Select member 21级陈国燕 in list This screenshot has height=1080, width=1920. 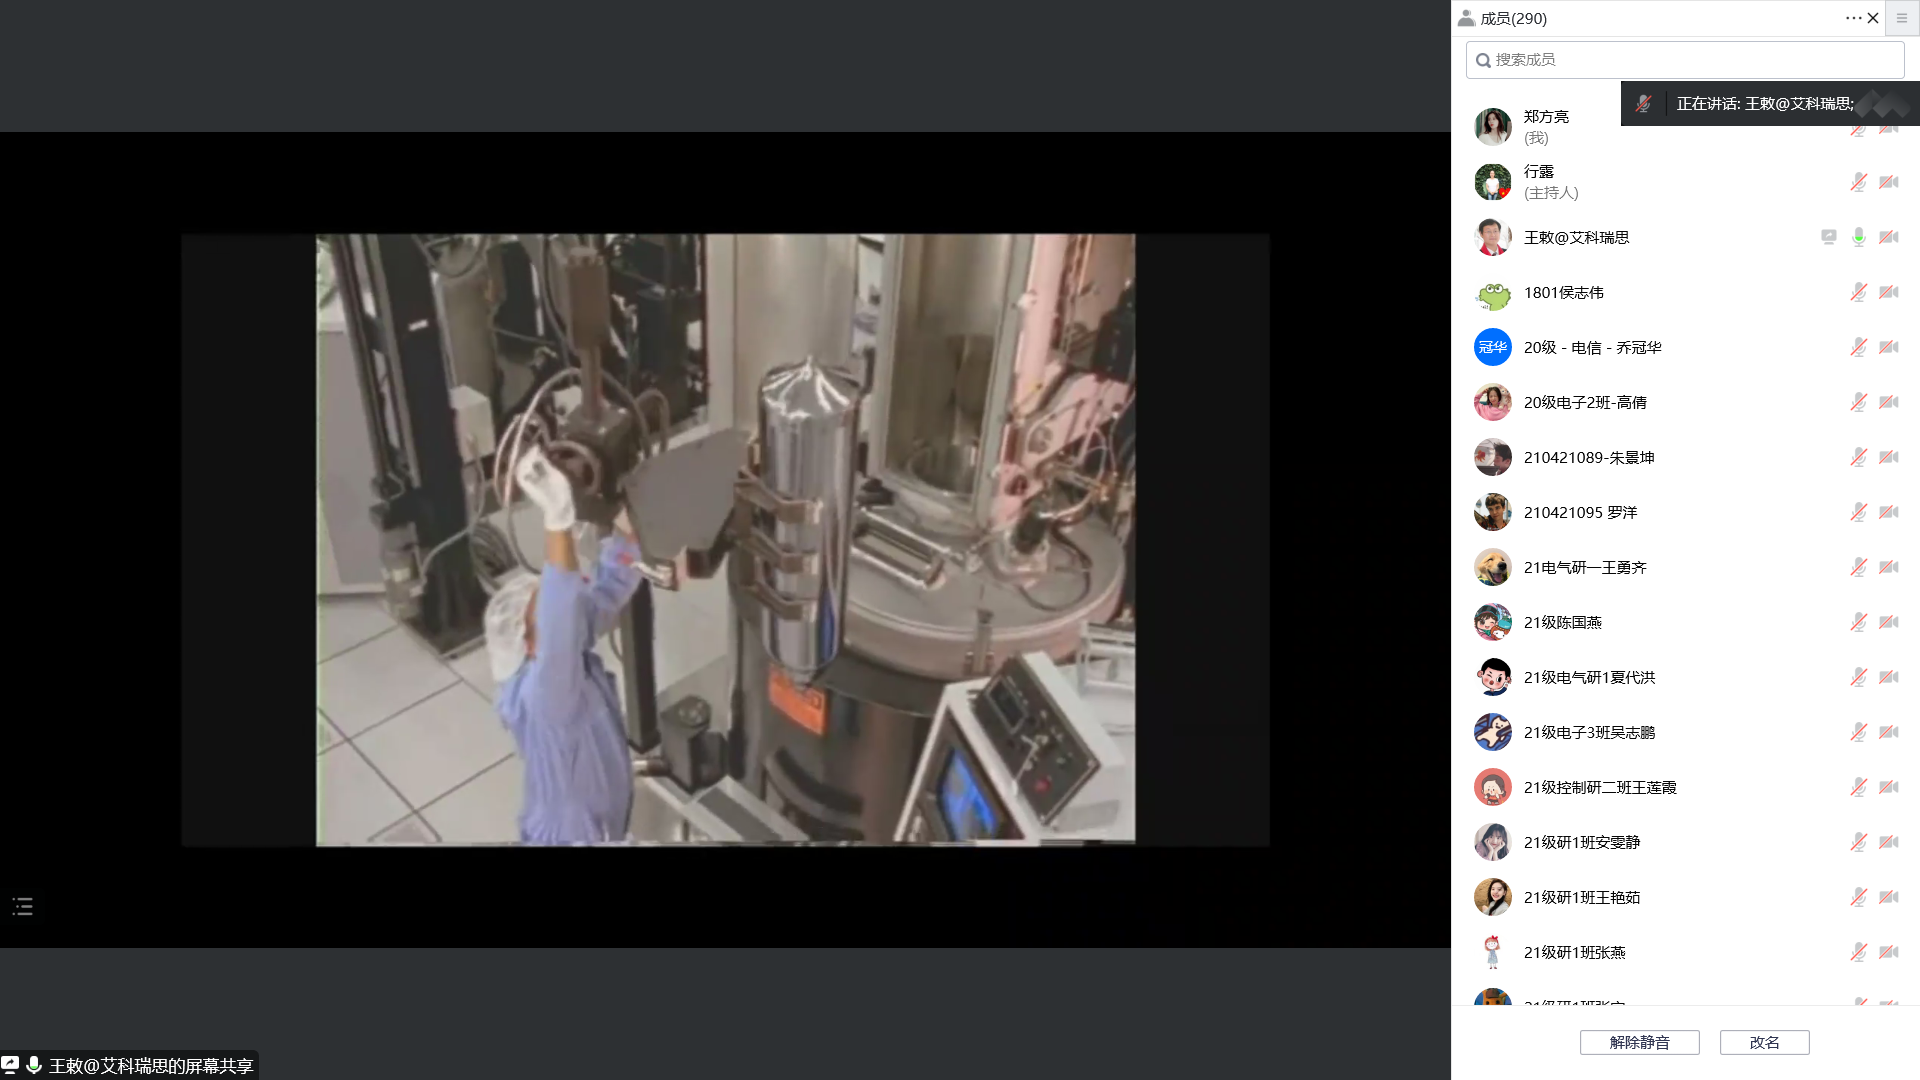click(x=1562, y=622)
